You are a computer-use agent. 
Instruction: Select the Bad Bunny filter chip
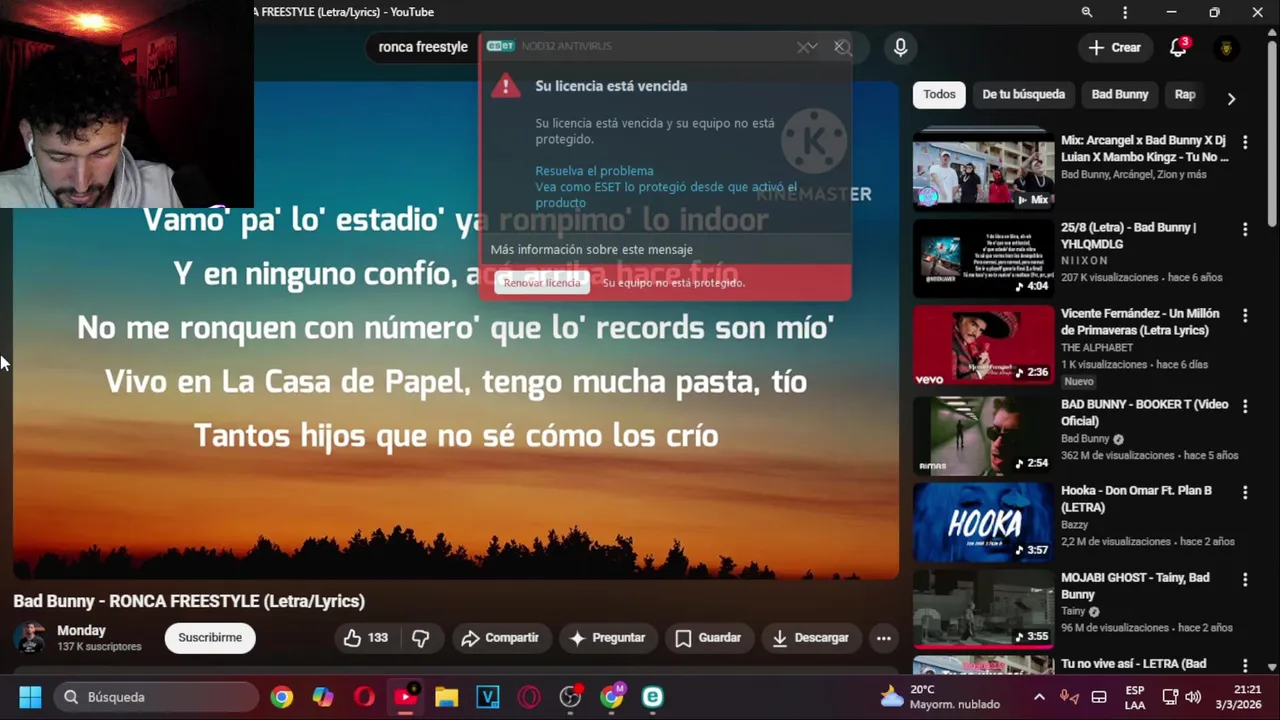click(1120, 94)
